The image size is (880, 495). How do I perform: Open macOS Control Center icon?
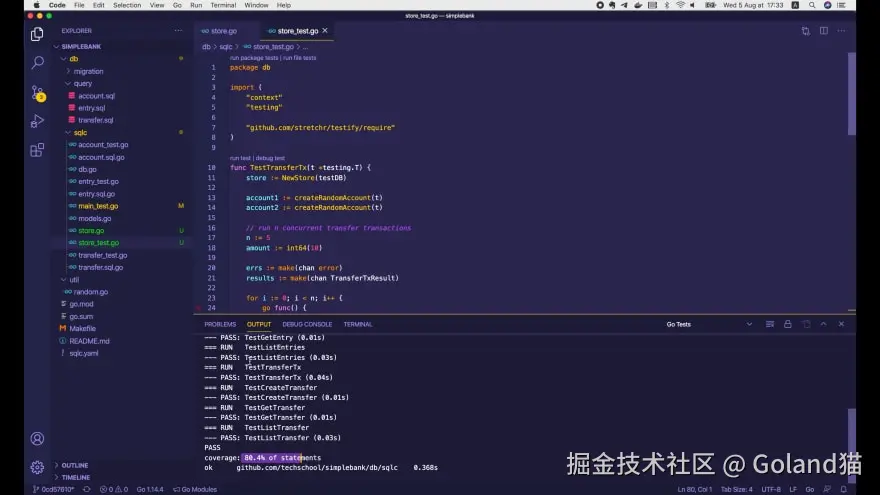[x=841, y=5]
